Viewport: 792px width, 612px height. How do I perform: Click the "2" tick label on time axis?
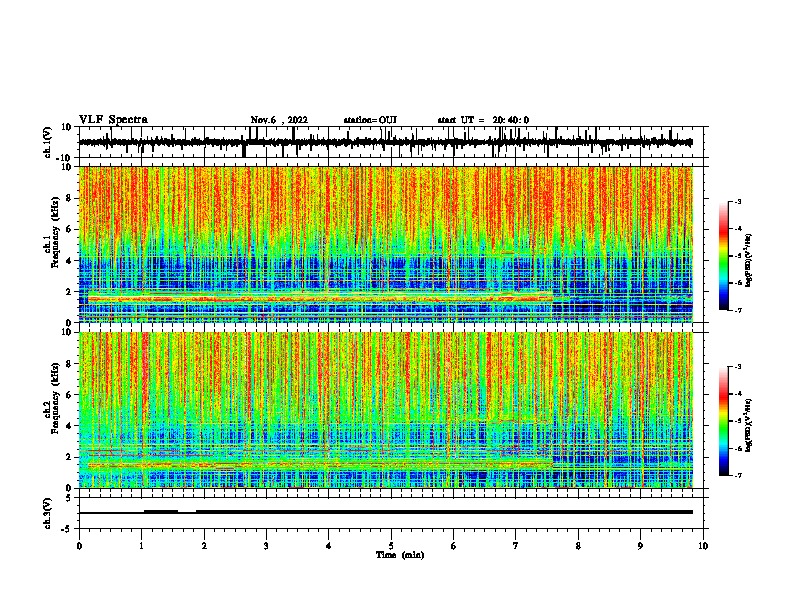tap(204, 546)
